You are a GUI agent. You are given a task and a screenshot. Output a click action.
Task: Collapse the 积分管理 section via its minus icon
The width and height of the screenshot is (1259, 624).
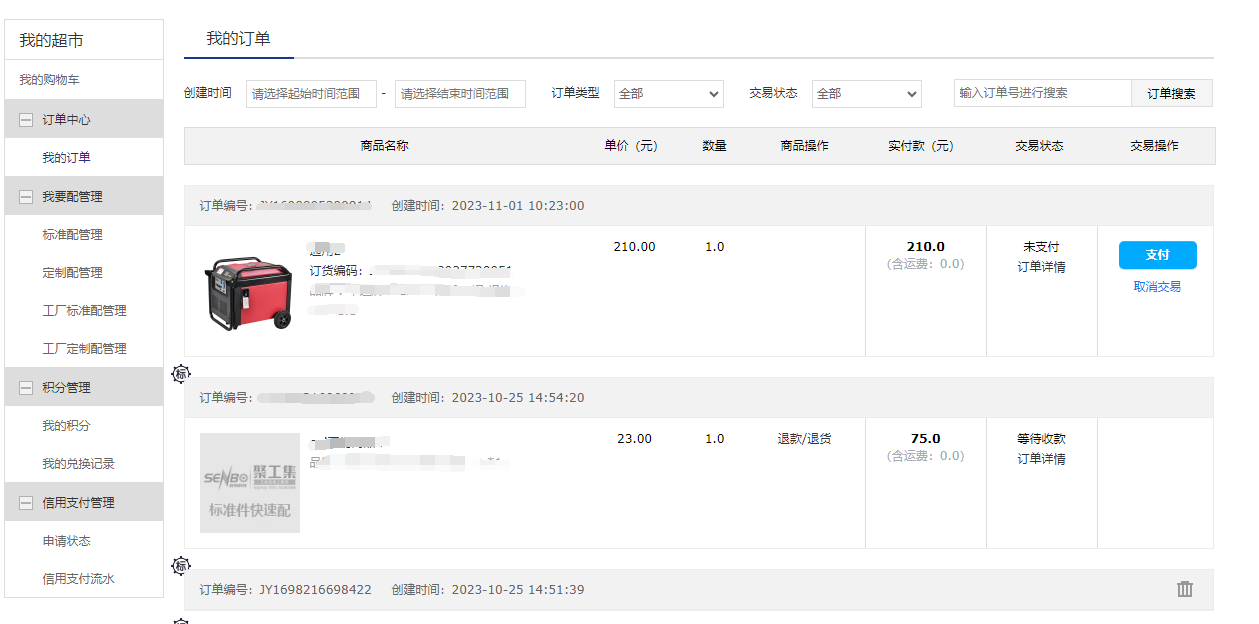point(26,388)
